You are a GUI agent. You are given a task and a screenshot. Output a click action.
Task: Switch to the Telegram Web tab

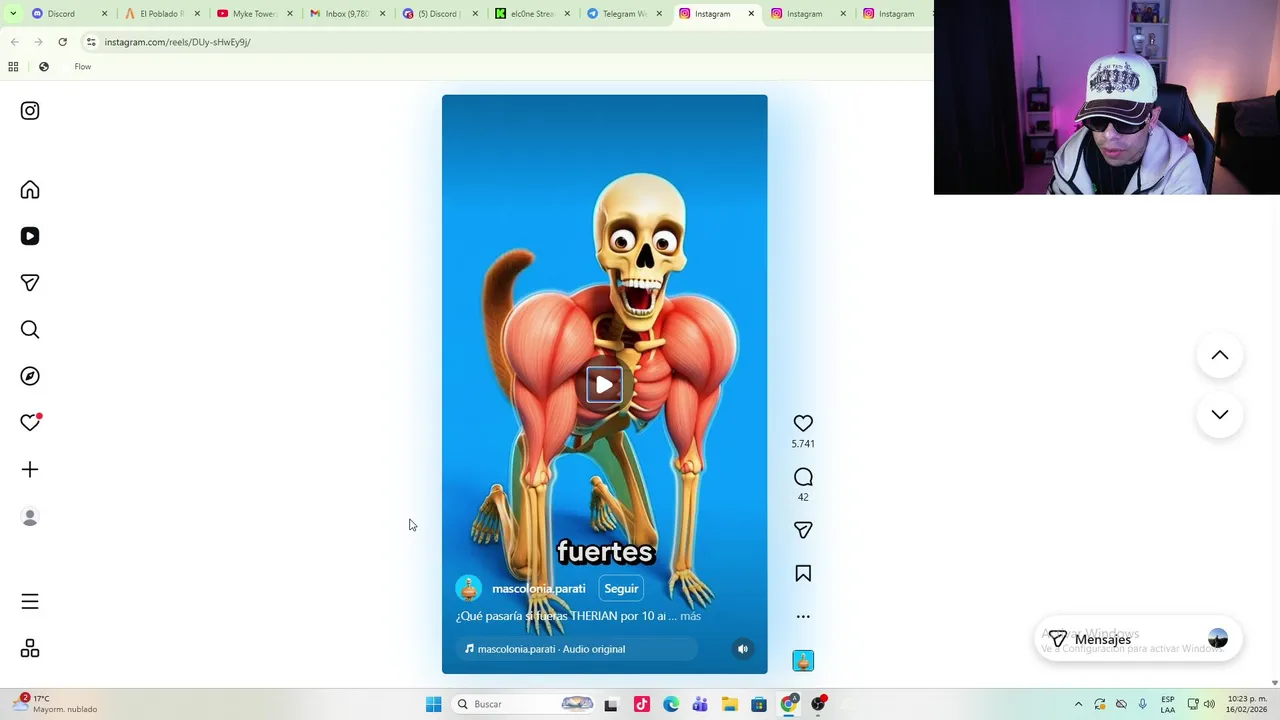point(623,14)
